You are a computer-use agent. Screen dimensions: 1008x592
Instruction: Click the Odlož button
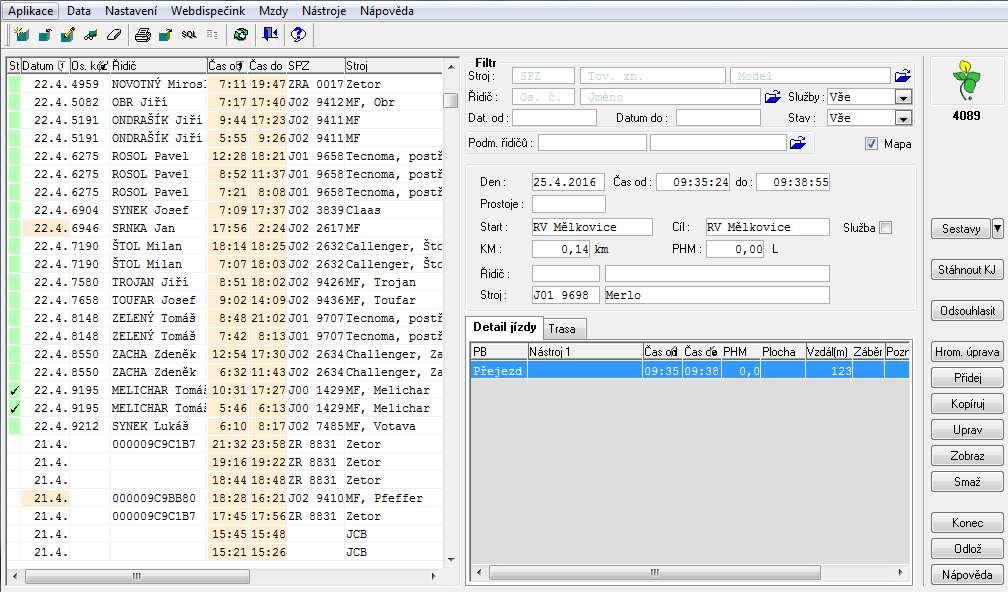pos(967,549)
